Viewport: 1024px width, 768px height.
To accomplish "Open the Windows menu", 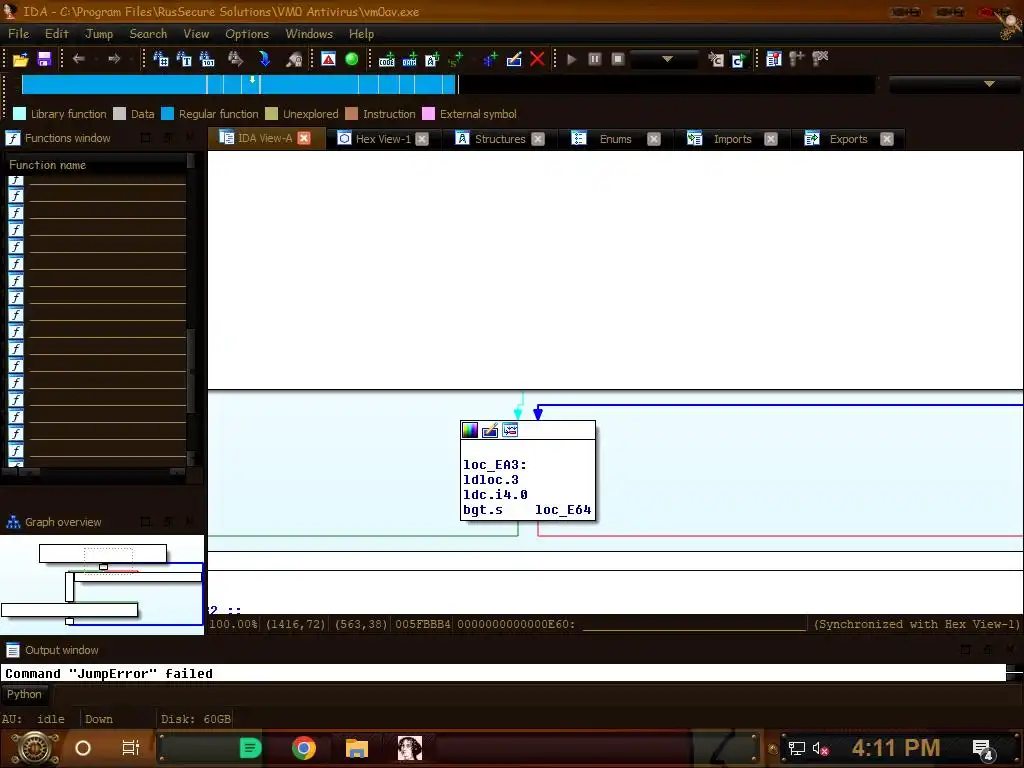I will pos(309,34).
